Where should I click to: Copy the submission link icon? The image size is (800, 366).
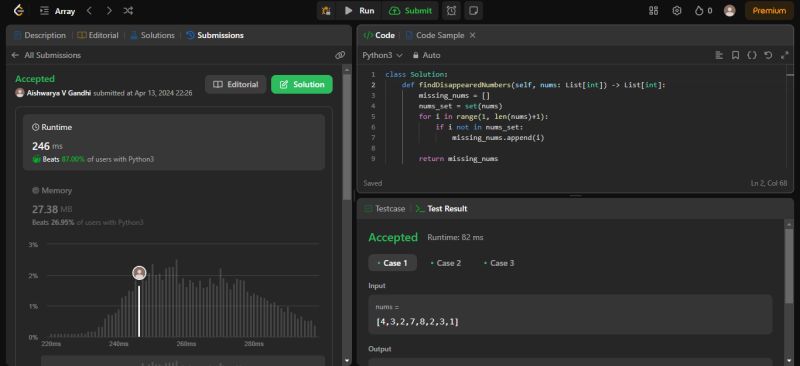click(340, 55)
